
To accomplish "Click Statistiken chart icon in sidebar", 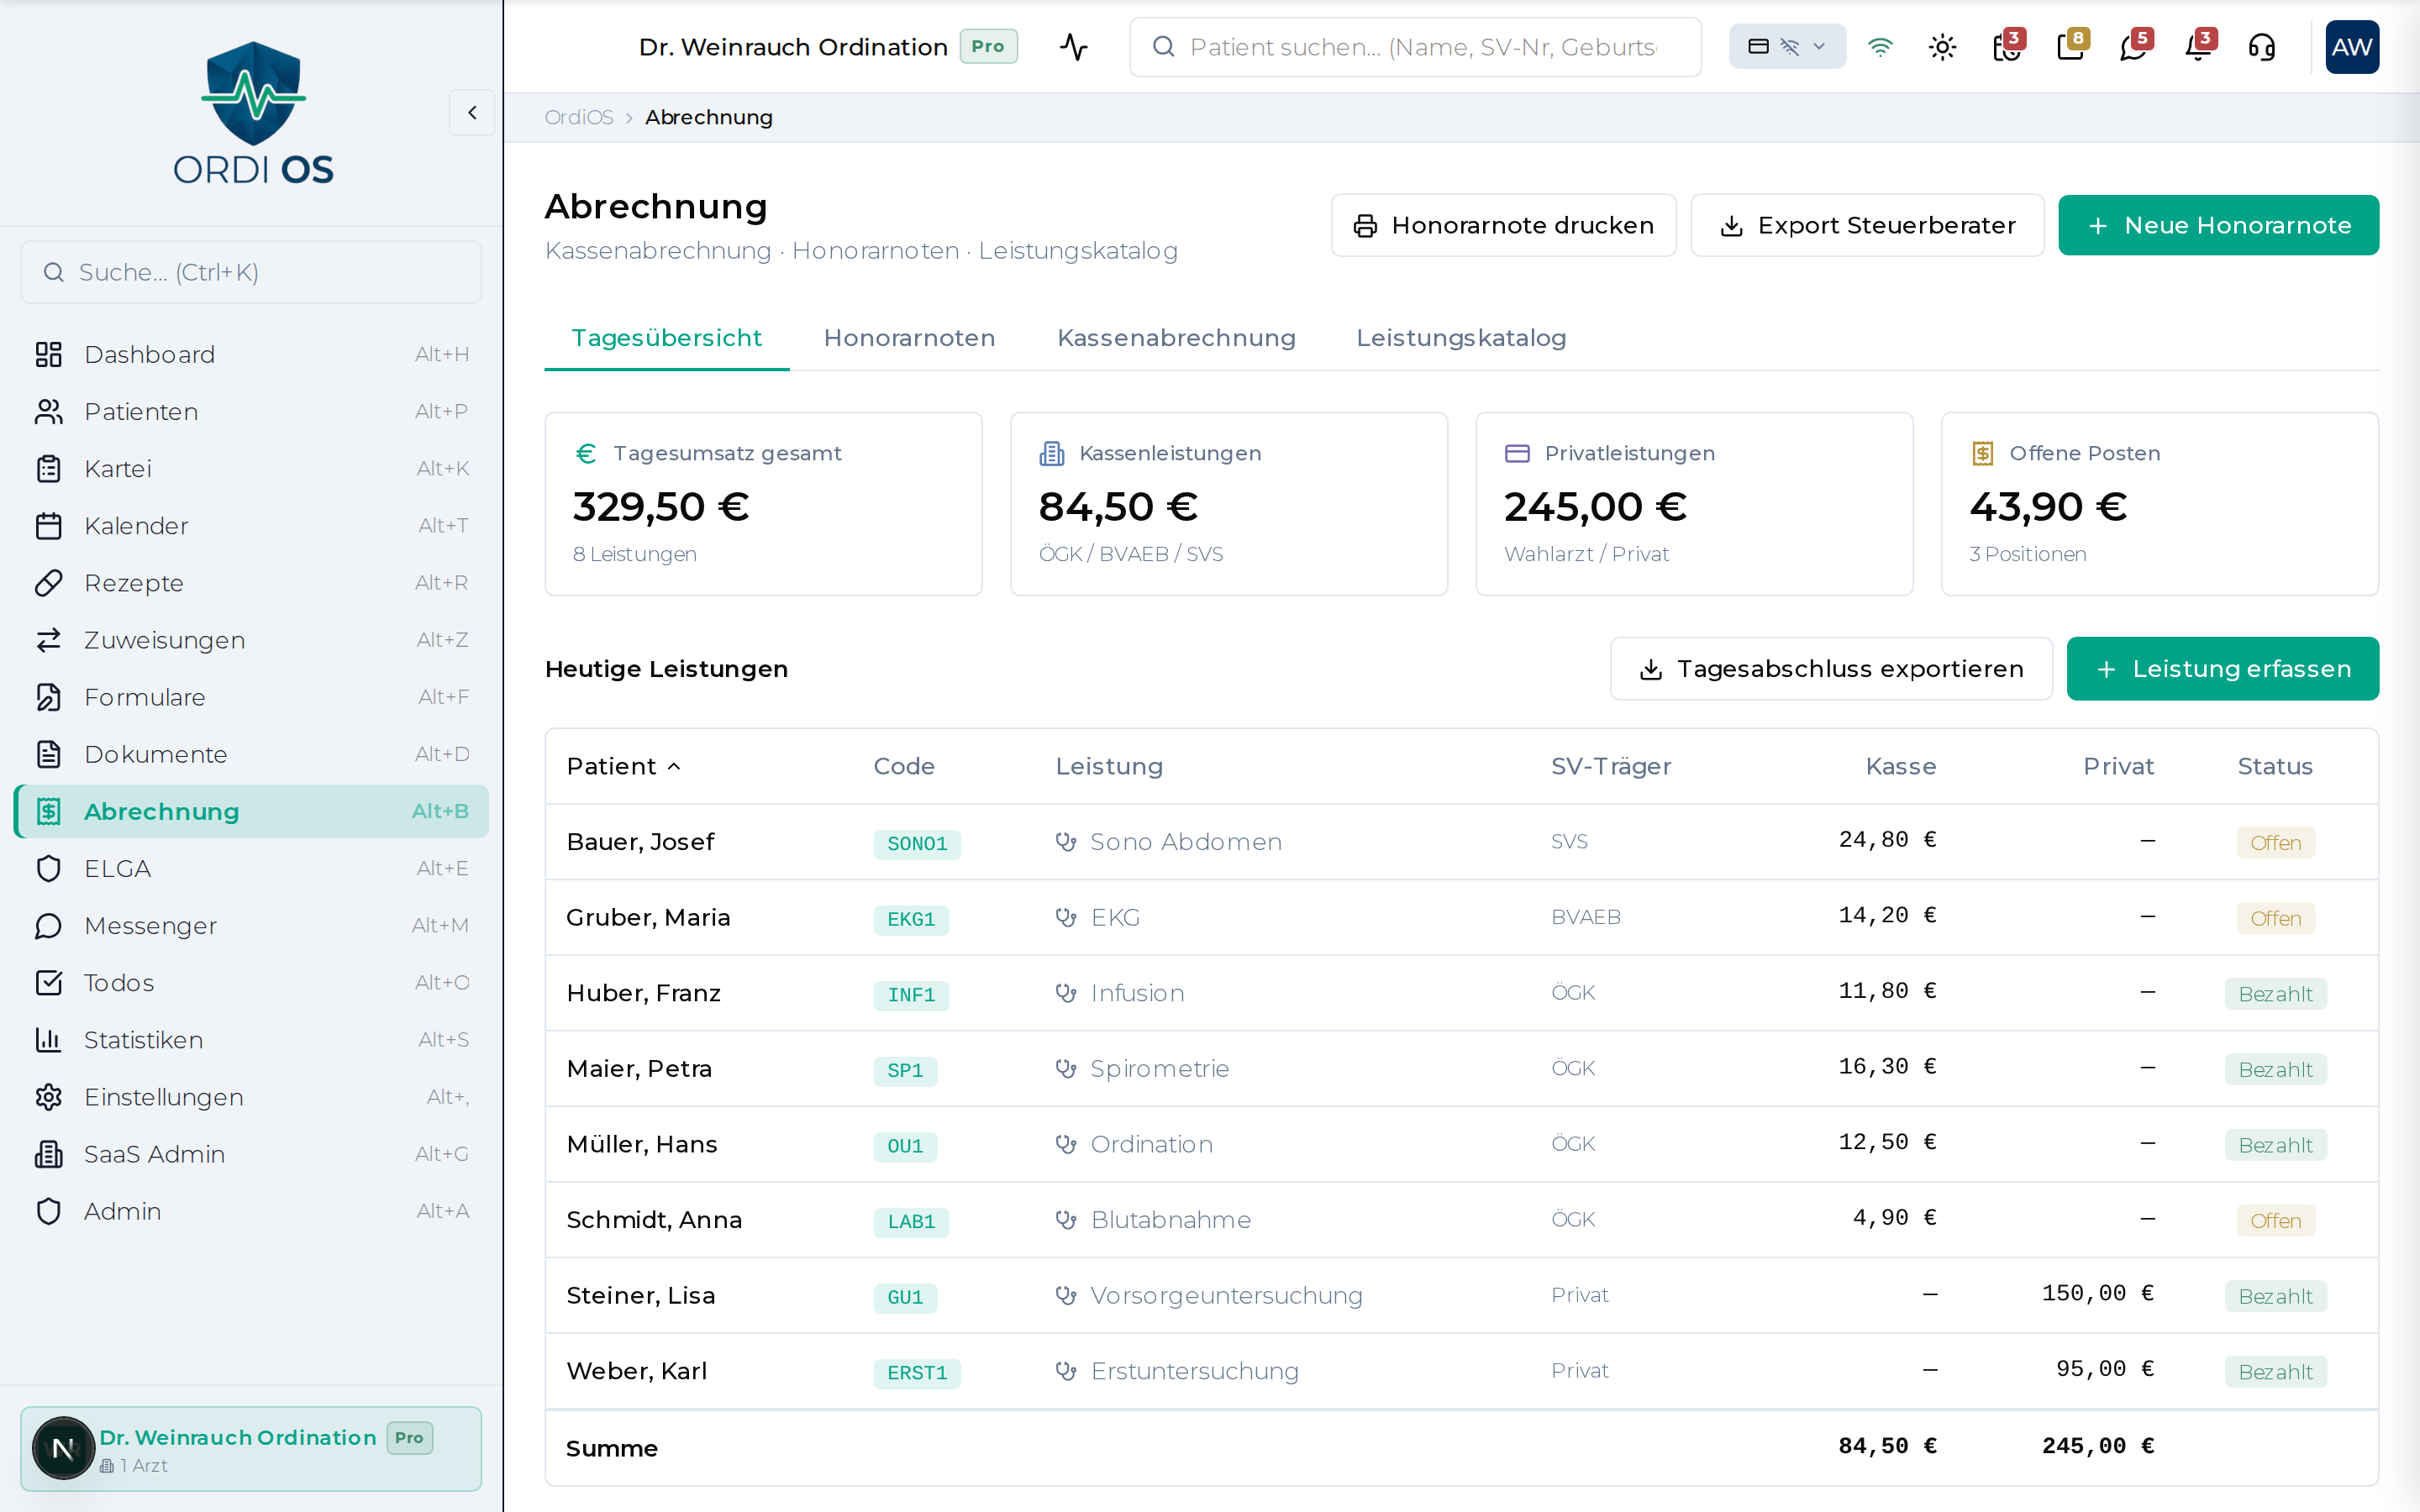I will click(x=48, y=1040).
